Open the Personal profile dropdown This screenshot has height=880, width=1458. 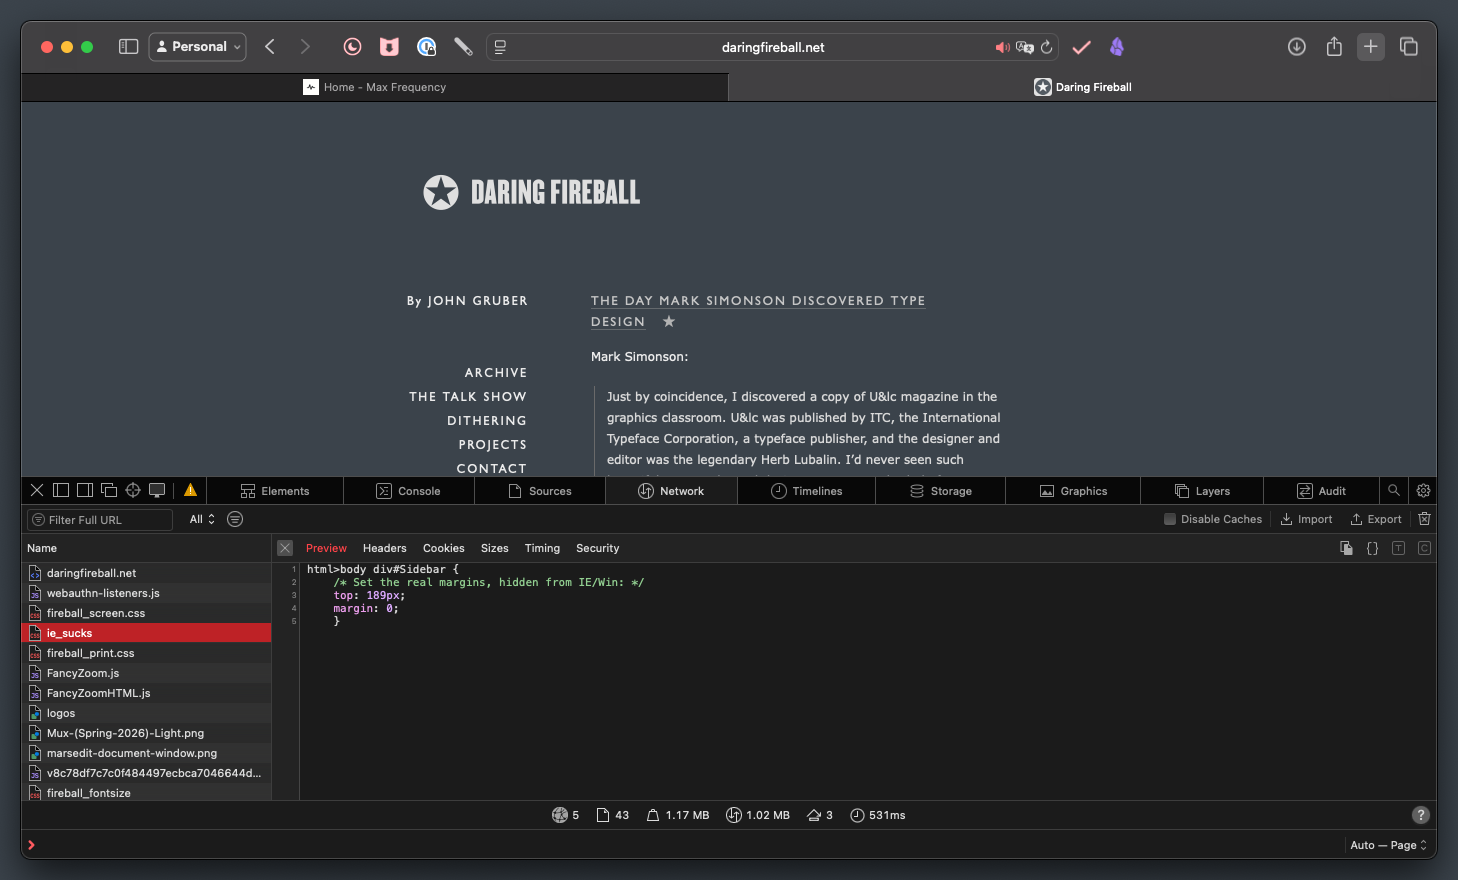[x=198, y=47]
